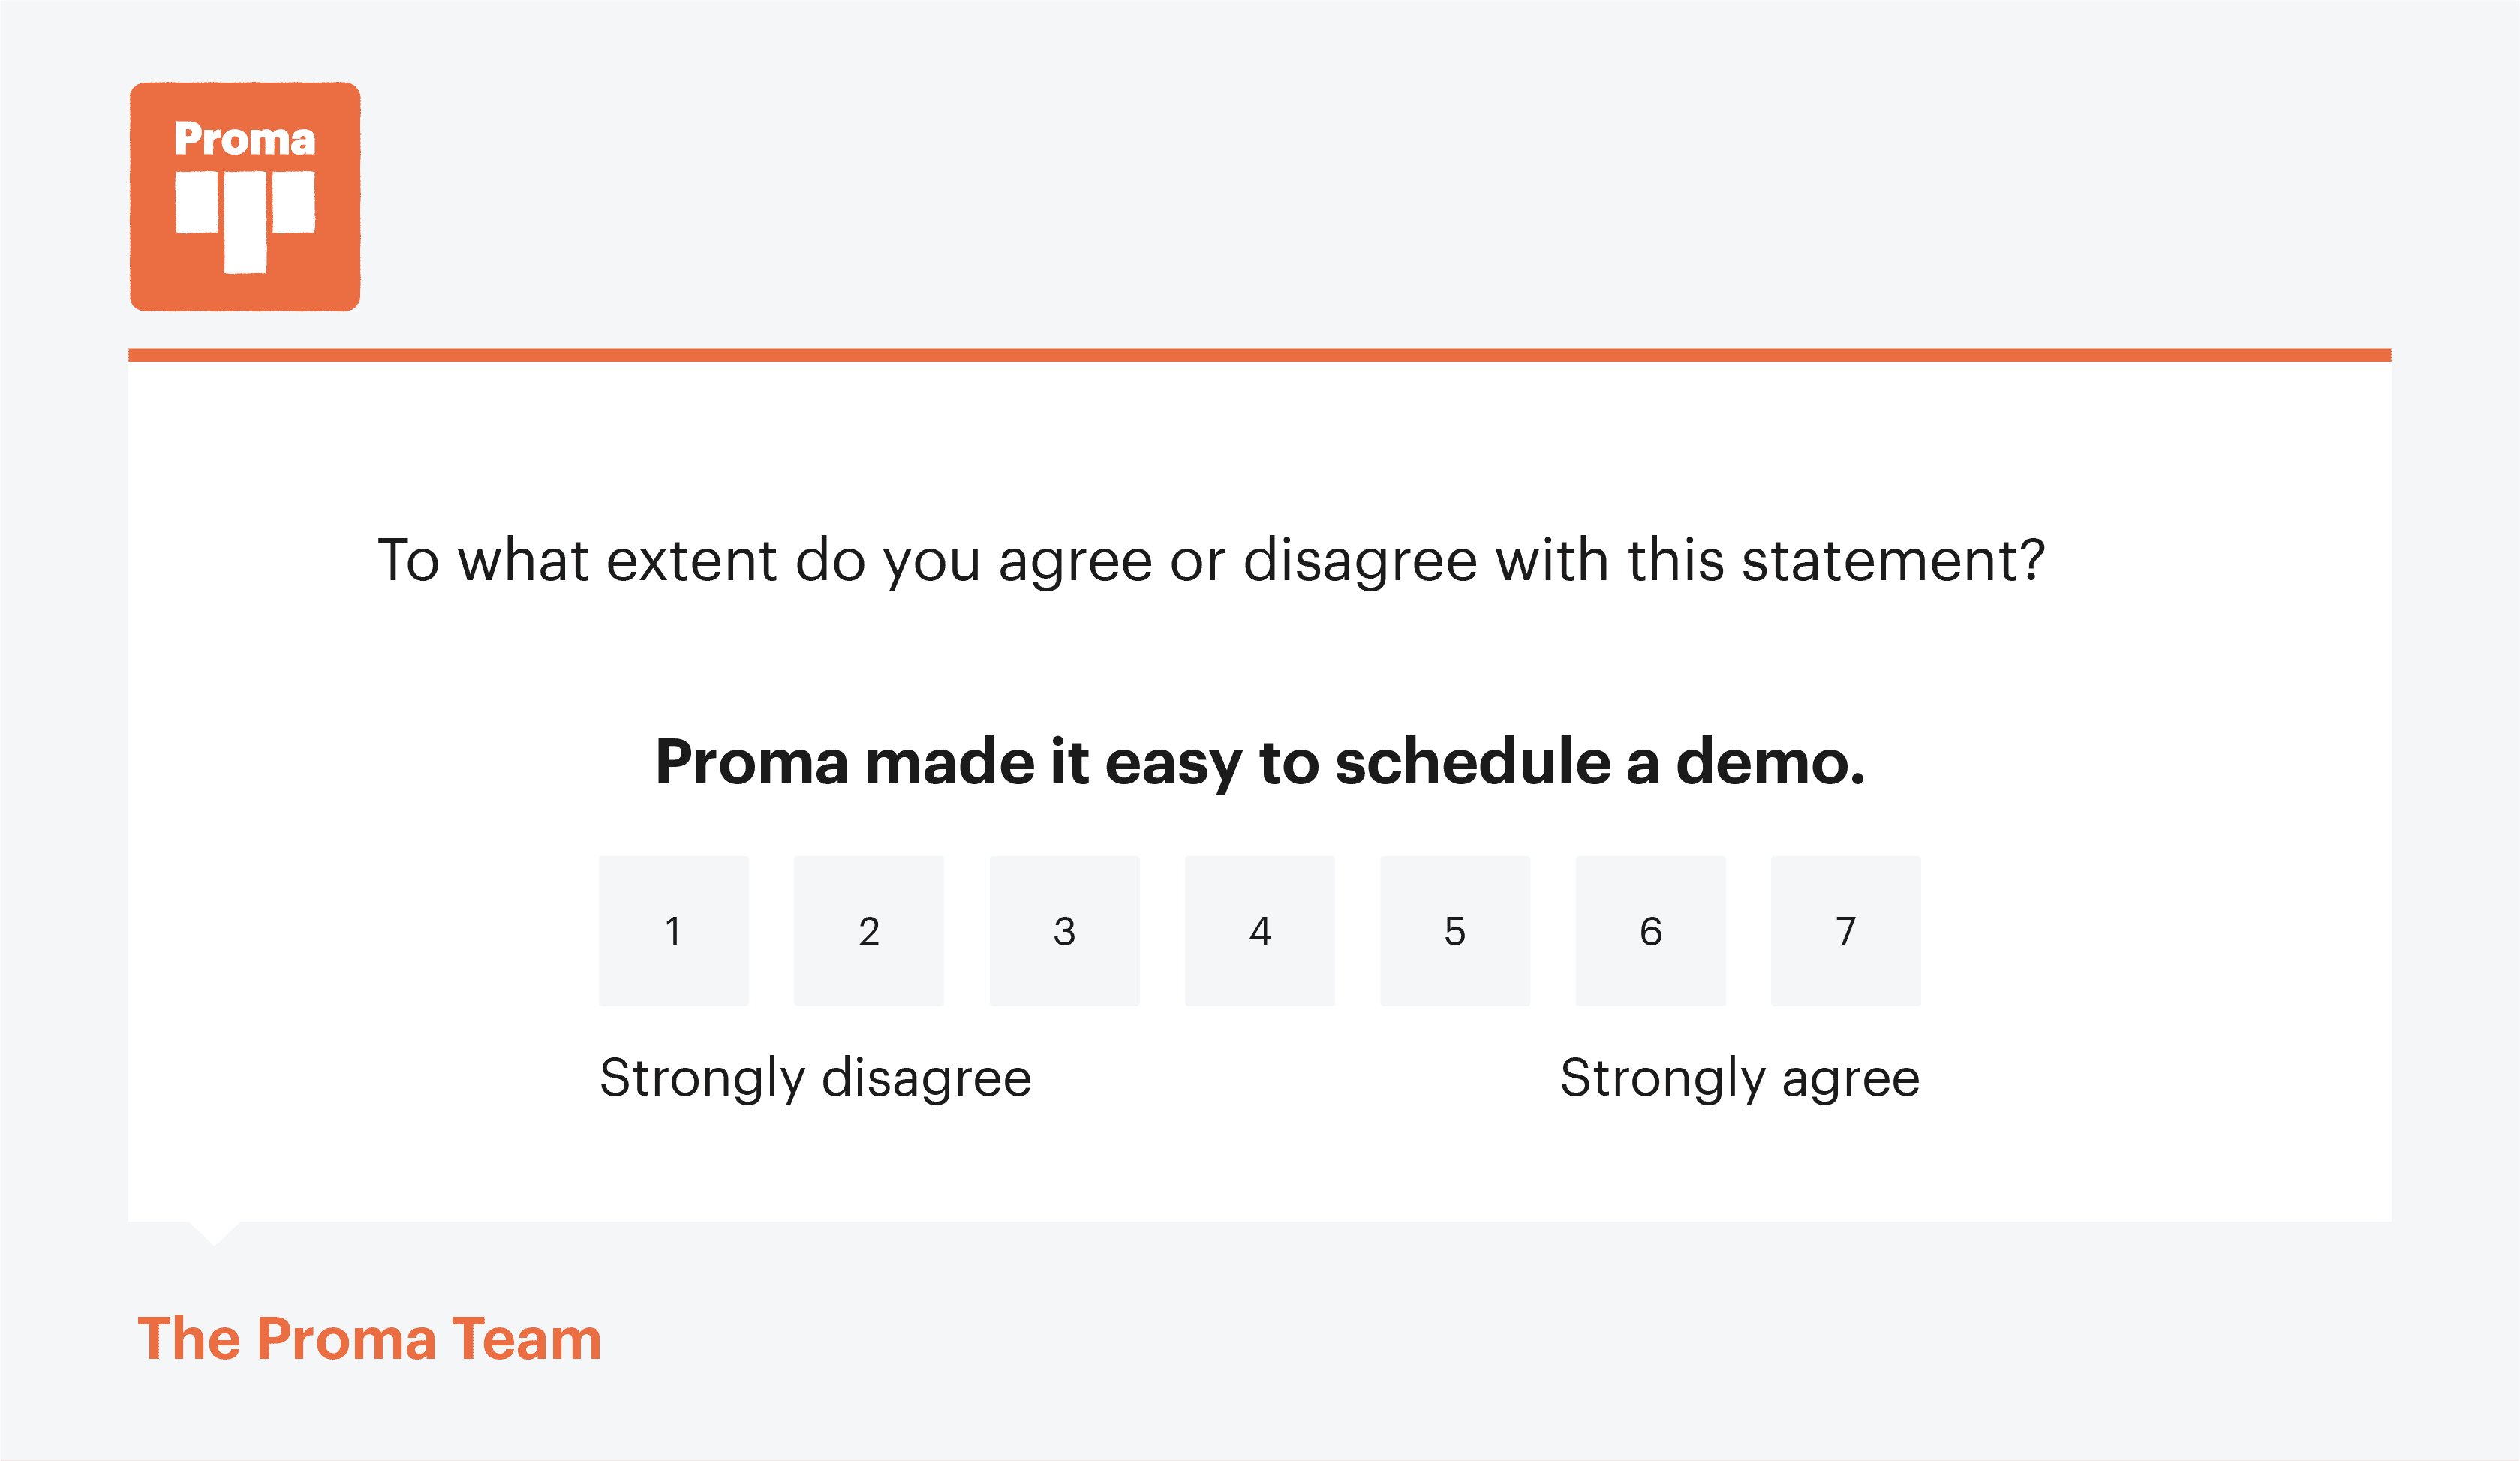Select rating box 5
2520x1461 pixels.
(x=1455, y=932)
